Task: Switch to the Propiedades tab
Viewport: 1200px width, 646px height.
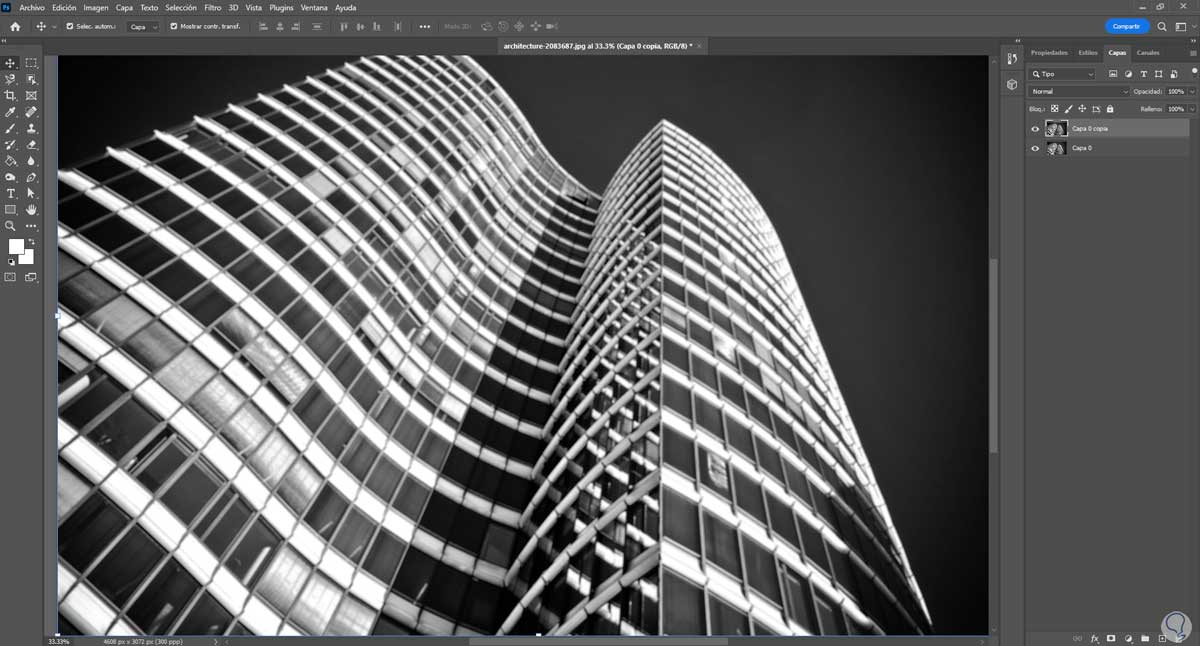Action: [1049, 53]
